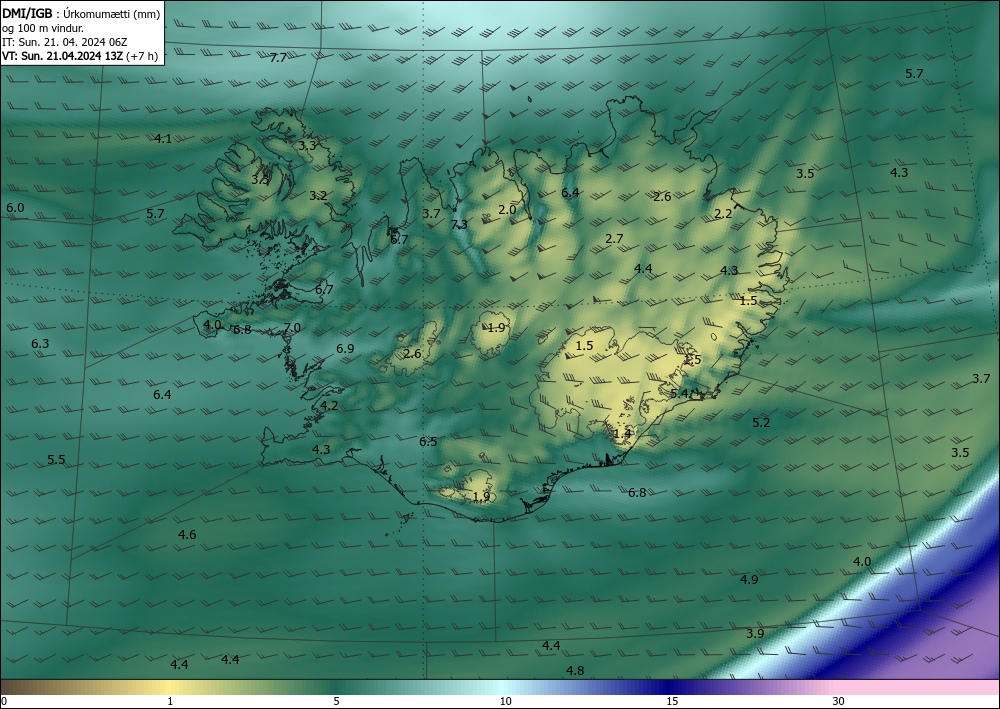Click the dark navy segment of the color scale
The height and width of the screenshot is (709, 1000).
(x=670, y=687)
